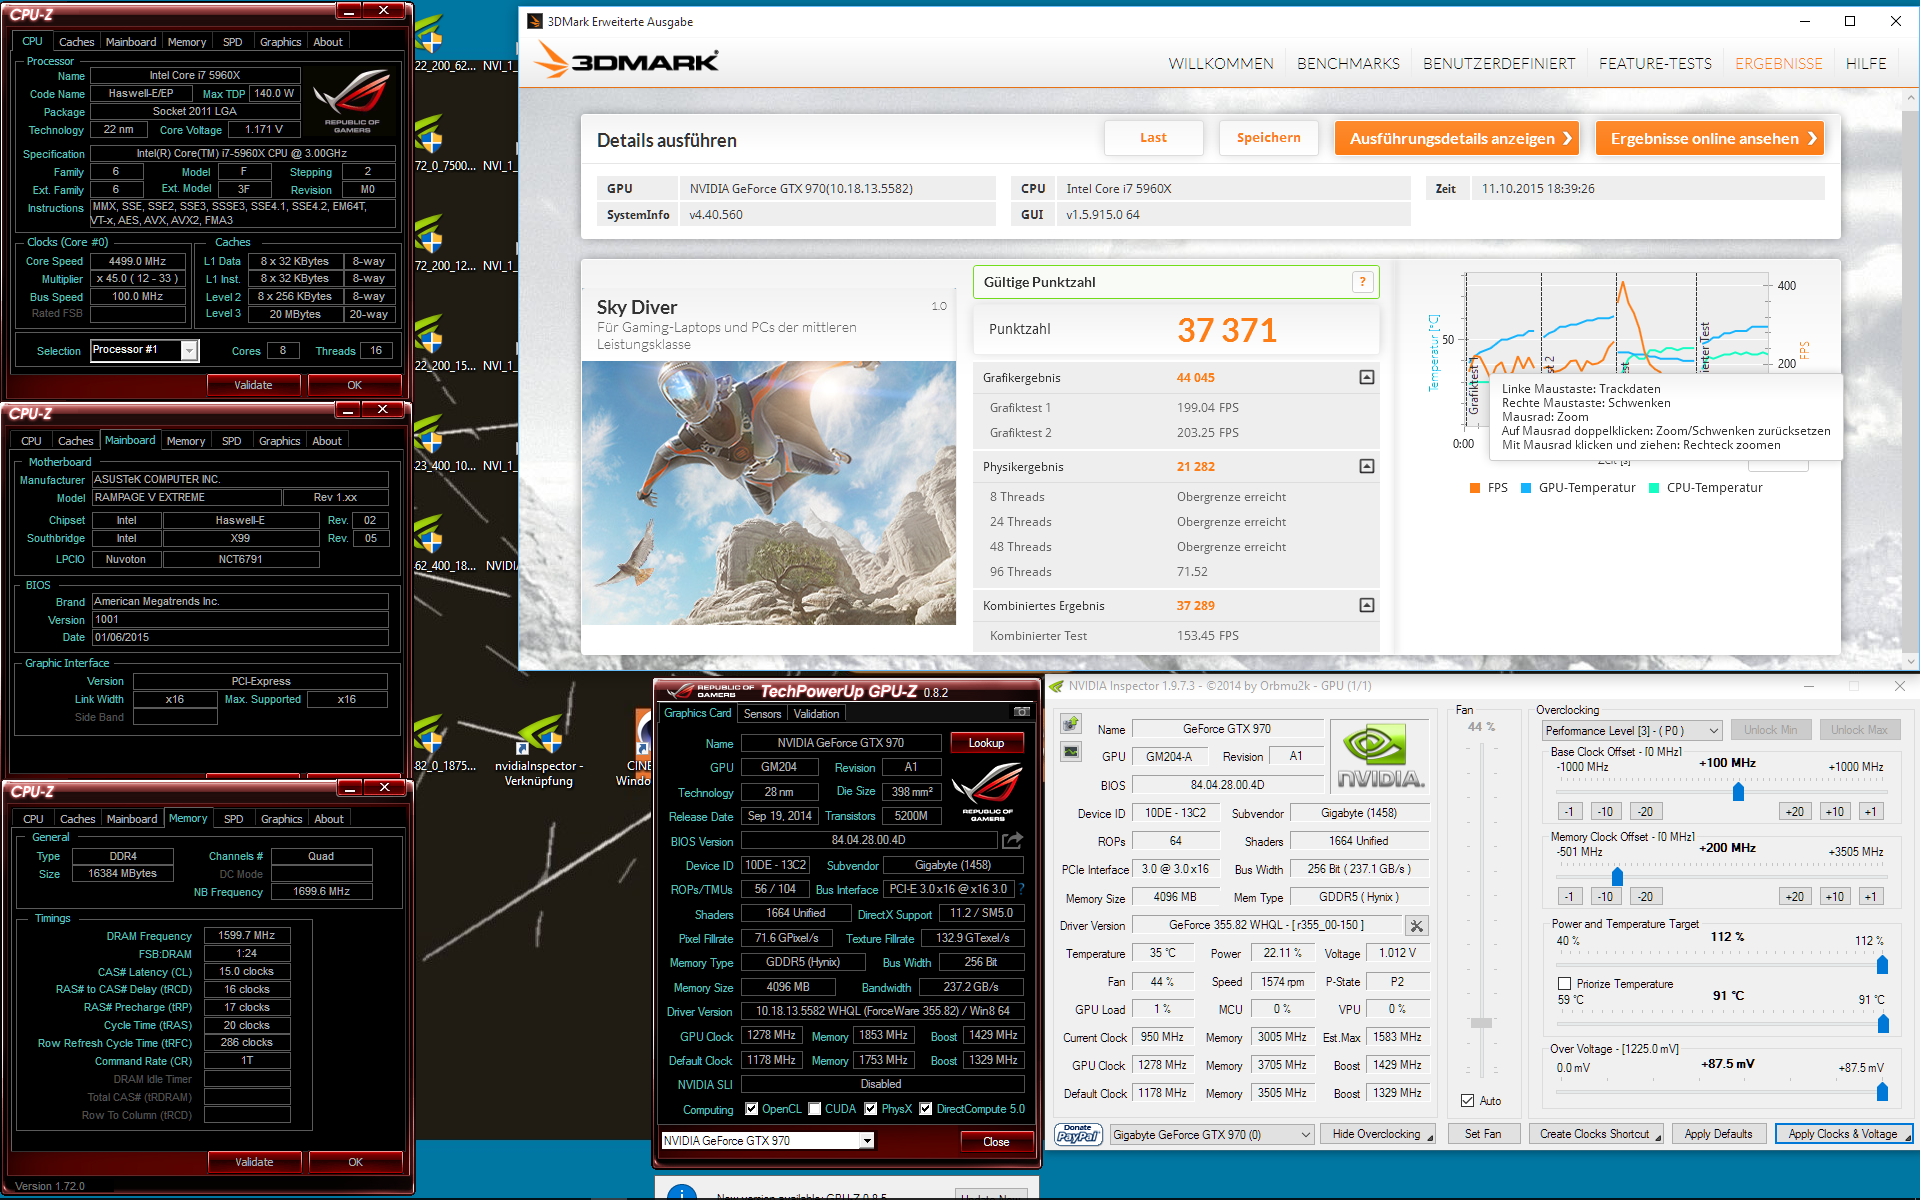Click NVIDIA Inspector driver tools wrench icon
1920x1200 pixels.
coord(1417,926)
